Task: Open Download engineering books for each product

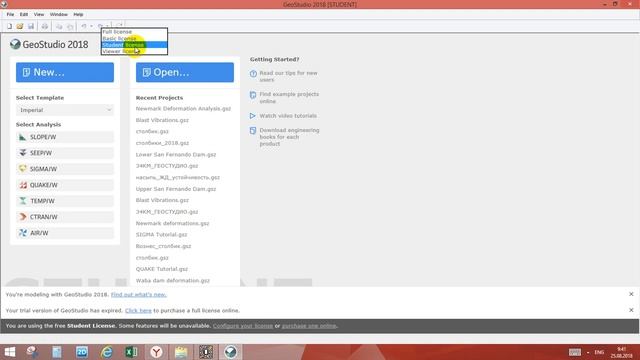Action: point(289,137)
